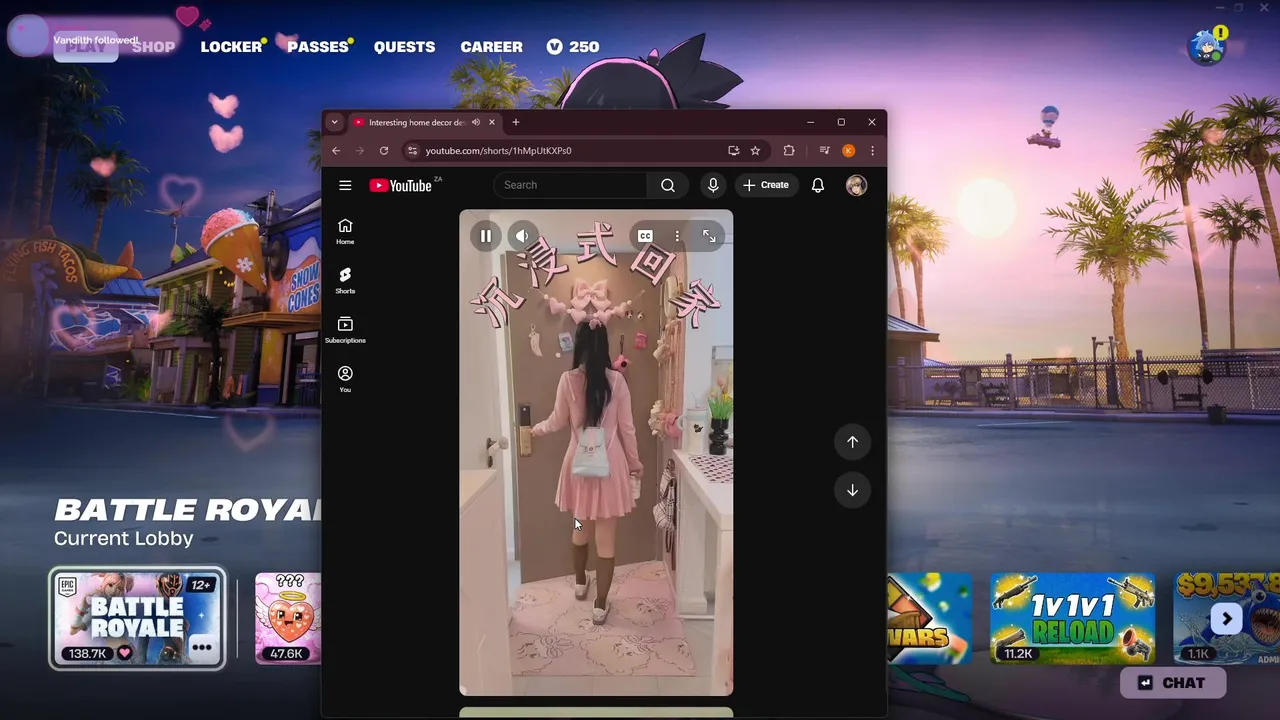The height and width of the screenshot is (720, 1280).
Task: Expand the Short to fullscreen
Action: (x=709, y=236)
